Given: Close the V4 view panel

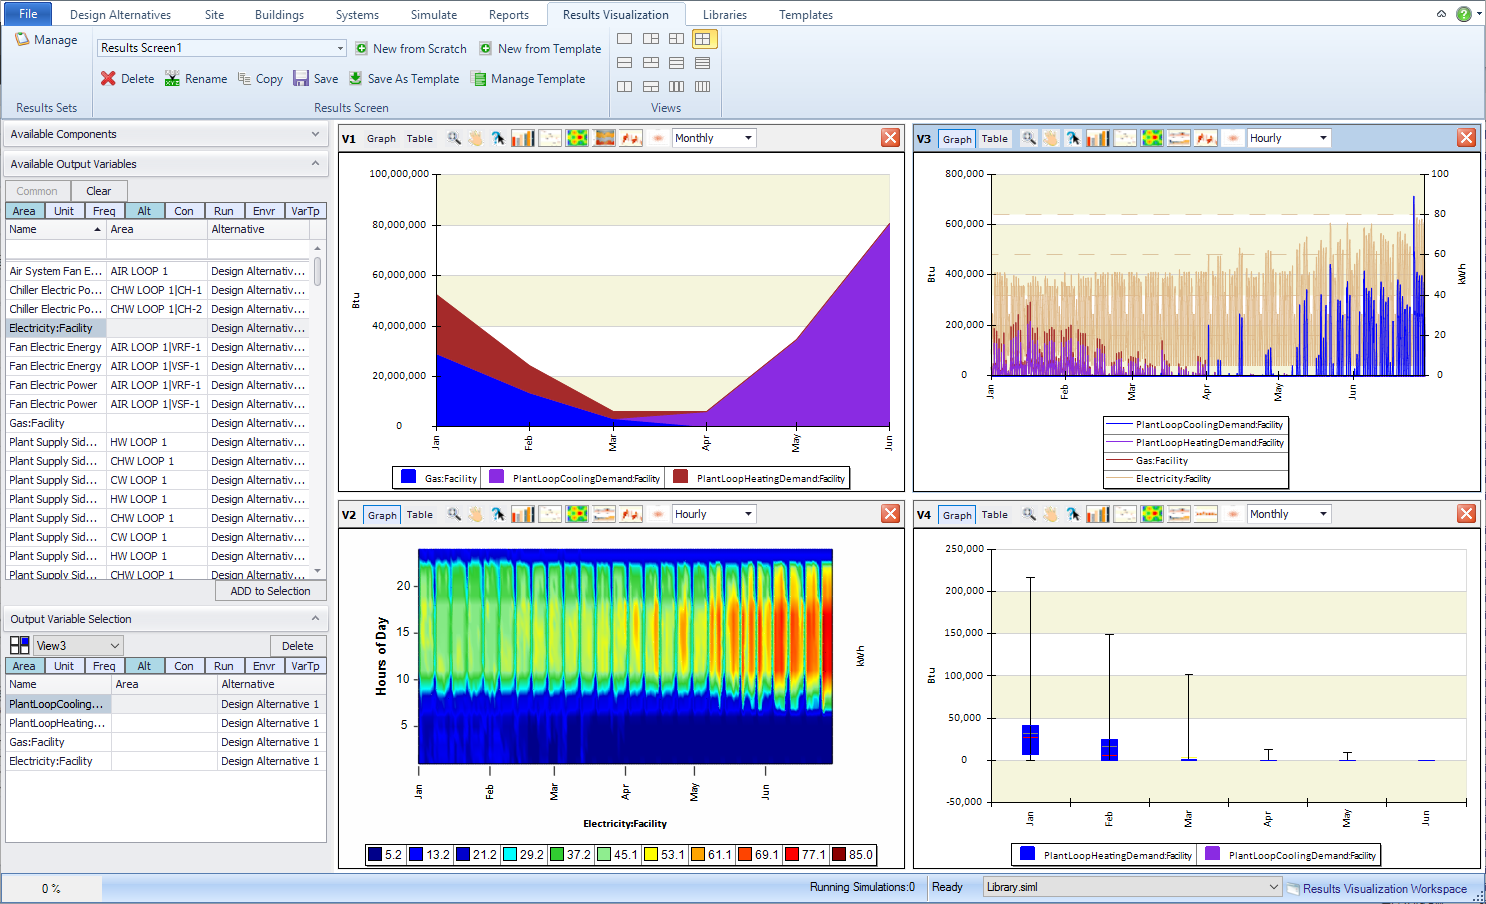Looking at the screenshot, I should click(x=1466, y=514).
